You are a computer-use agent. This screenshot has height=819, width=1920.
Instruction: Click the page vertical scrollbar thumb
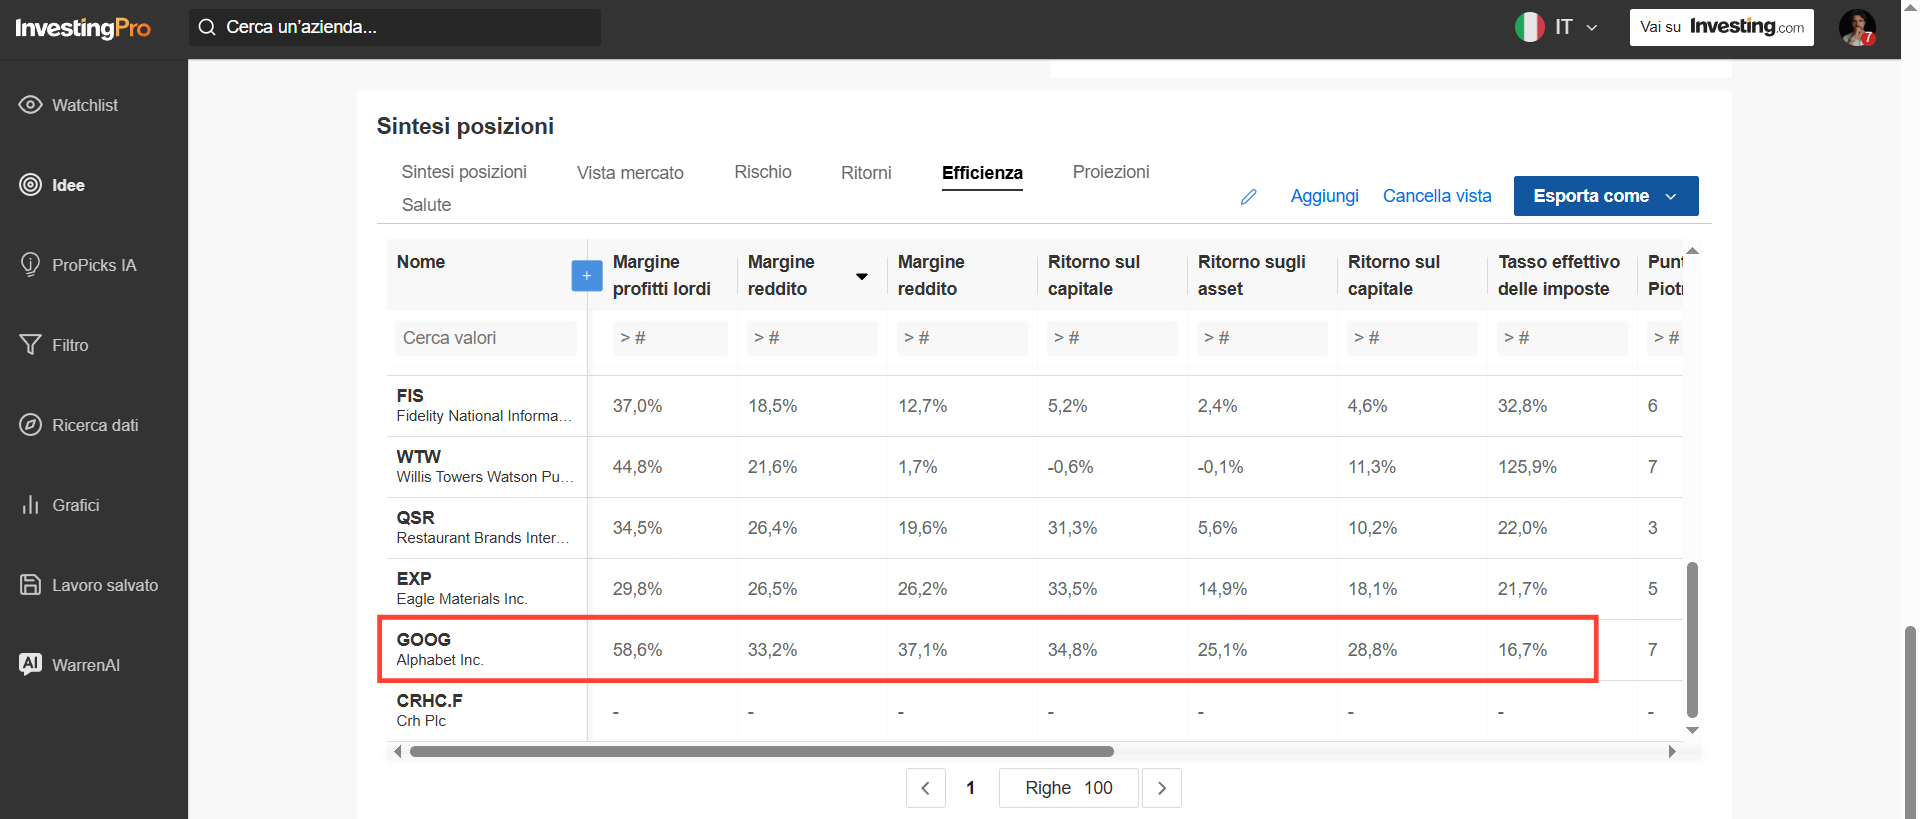pos(1910,722)
